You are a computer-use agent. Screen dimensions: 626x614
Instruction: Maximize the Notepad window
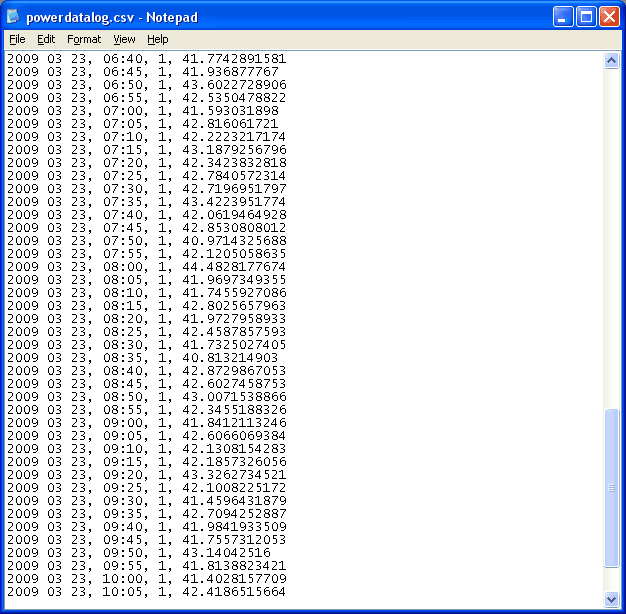[587, 17]
